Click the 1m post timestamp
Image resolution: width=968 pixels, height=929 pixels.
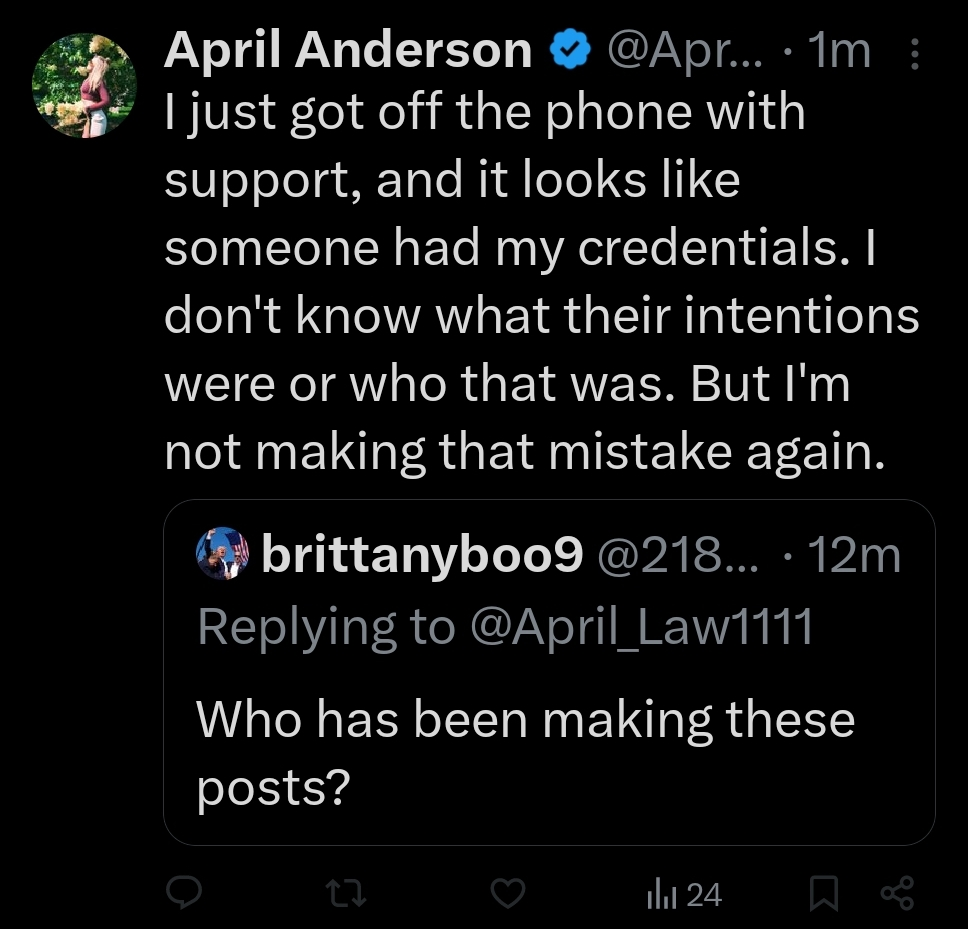844,50
